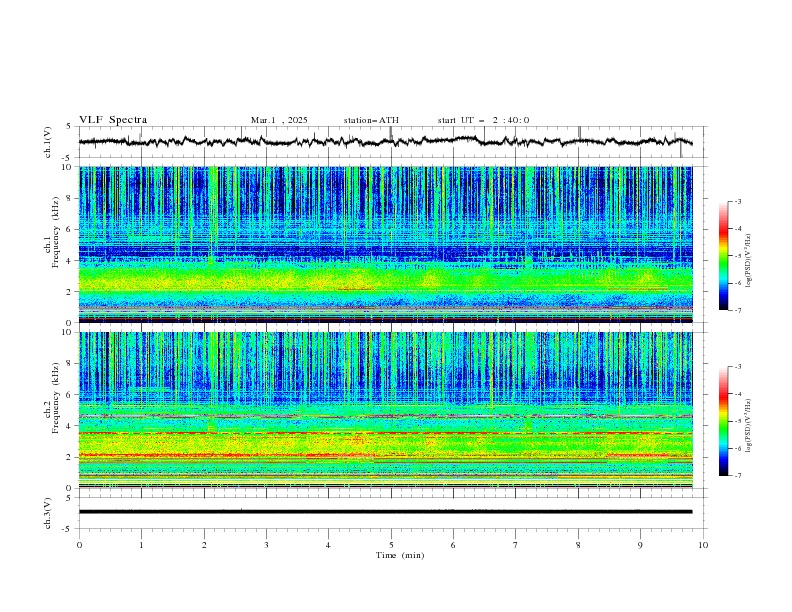Click the ch.1 waveform trace panel
792x612 pixels.
click(393, 142)
